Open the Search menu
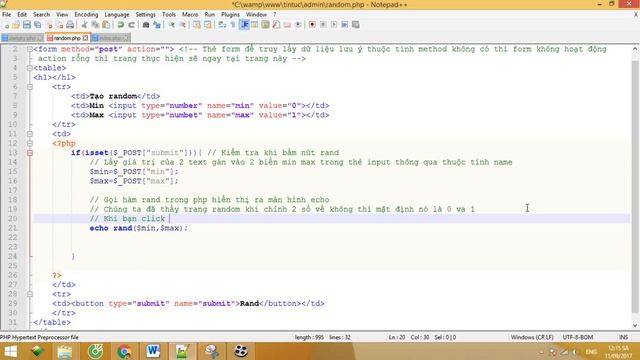The width and height of the screenshot is (640, 360). 41,14
